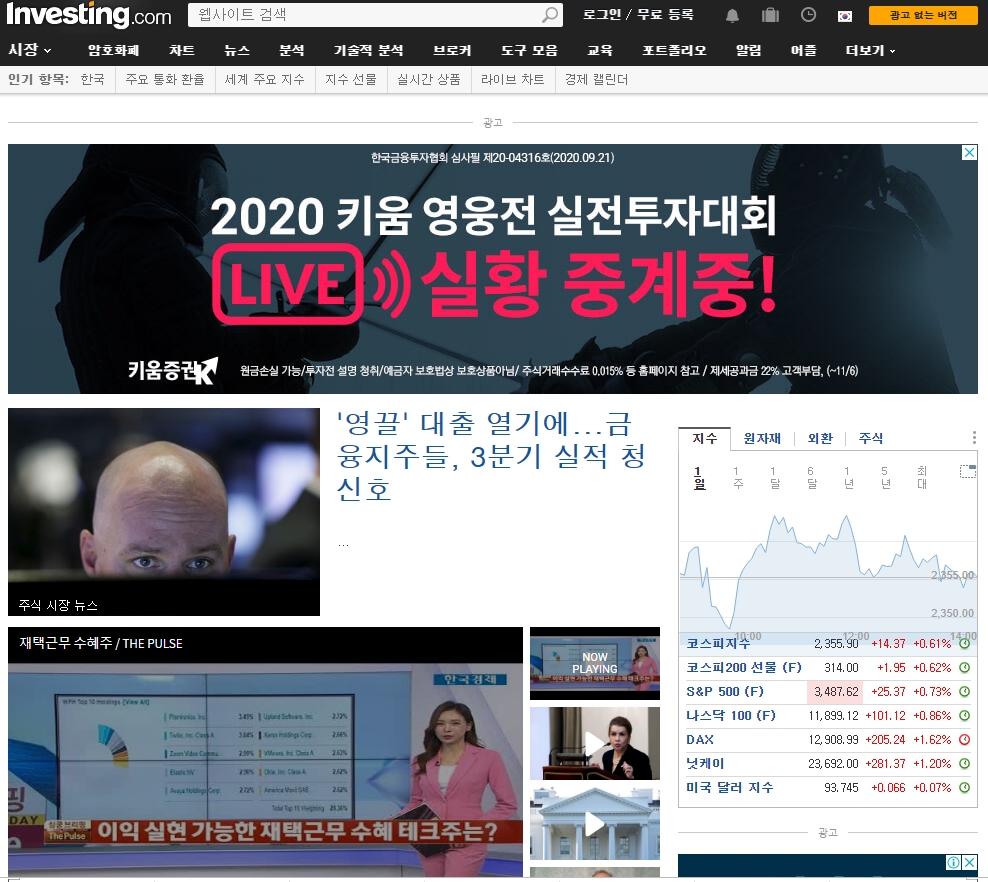Open the 포트폴리오 menu
988x882 pixels.
(x=674, y=50)
